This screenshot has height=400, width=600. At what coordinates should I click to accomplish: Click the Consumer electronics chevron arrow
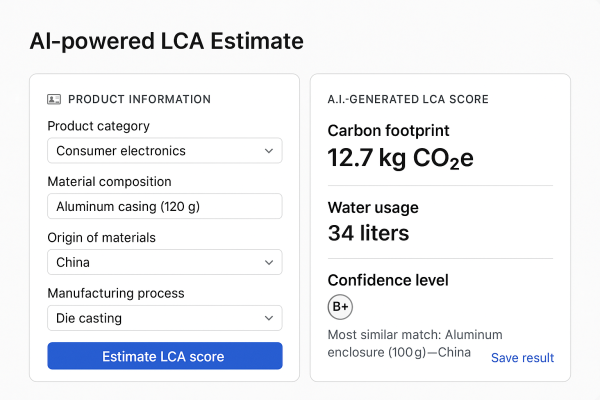click(x=268, y=151)
